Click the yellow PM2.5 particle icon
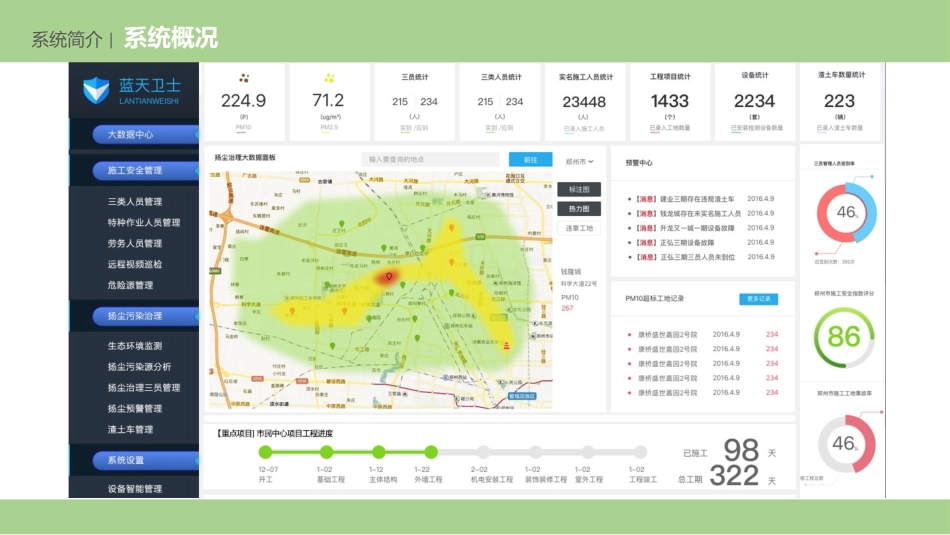 329,78
